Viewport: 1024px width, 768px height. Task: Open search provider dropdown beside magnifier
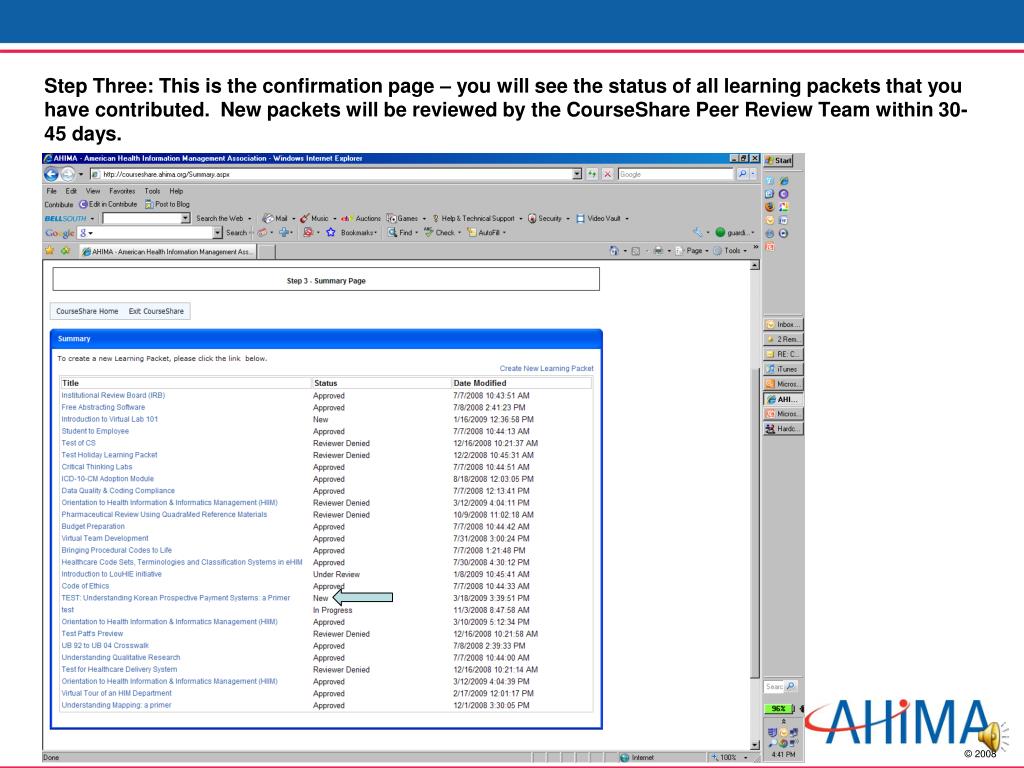coord(753,174)
